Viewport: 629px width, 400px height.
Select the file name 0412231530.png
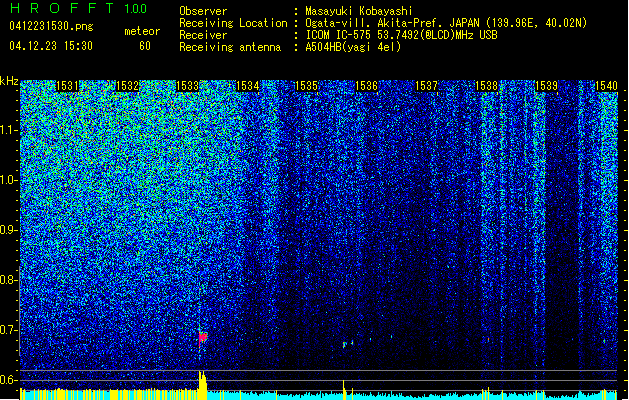(51, 26)
